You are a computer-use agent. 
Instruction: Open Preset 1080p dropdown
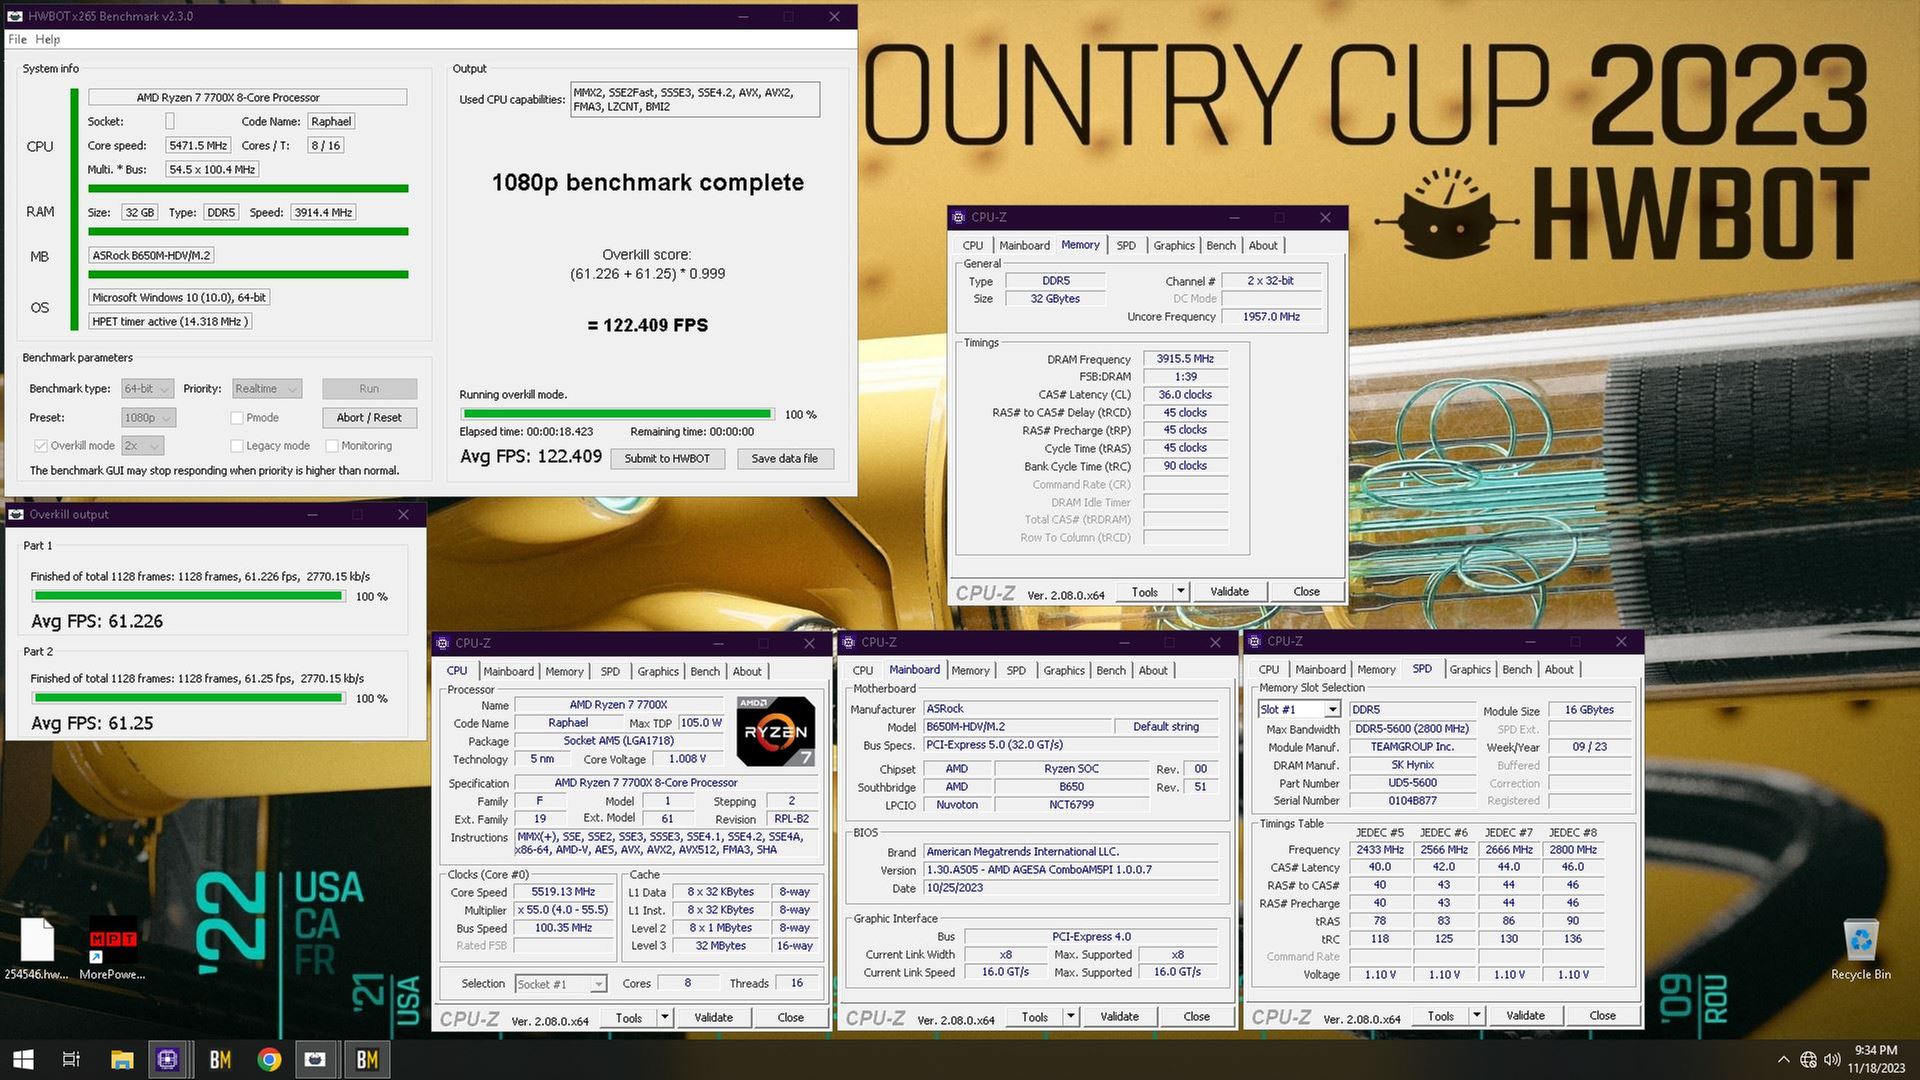point(149,418)
